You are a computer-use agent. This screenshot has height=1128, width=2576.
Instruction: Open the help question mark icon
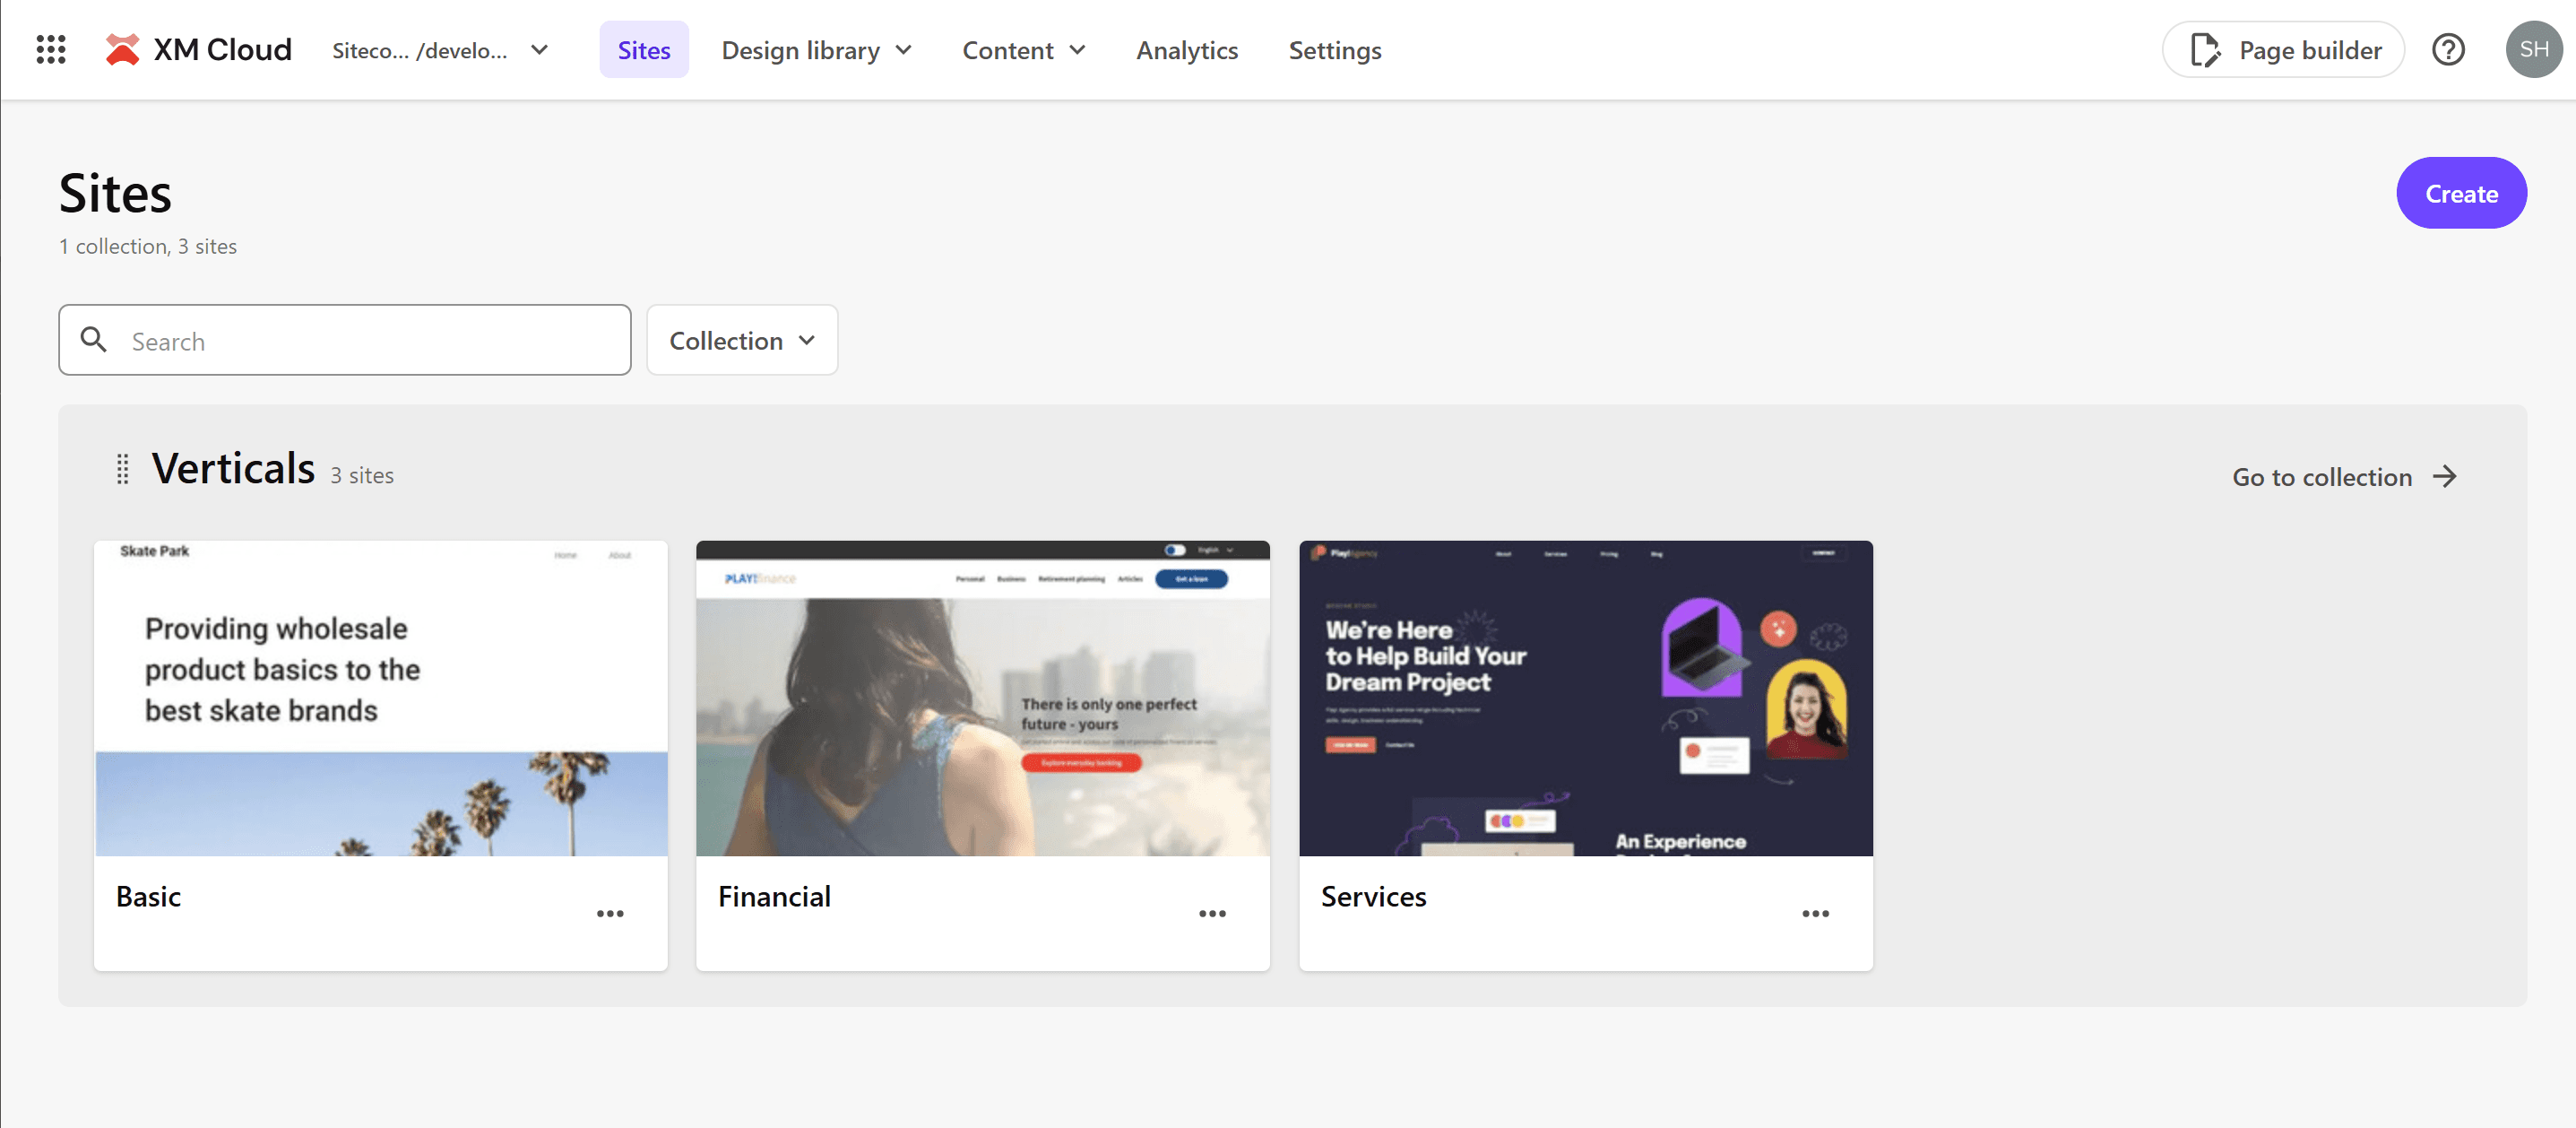coord(2447,49)
